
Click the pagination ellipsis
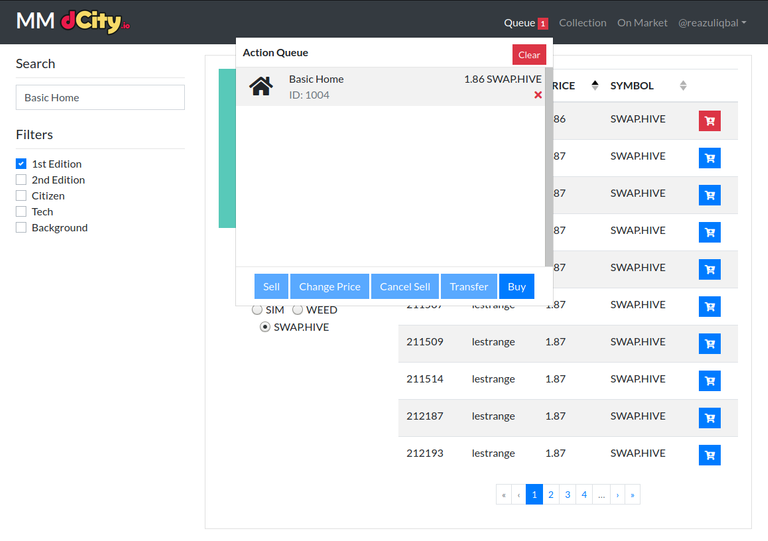[601, 494]
